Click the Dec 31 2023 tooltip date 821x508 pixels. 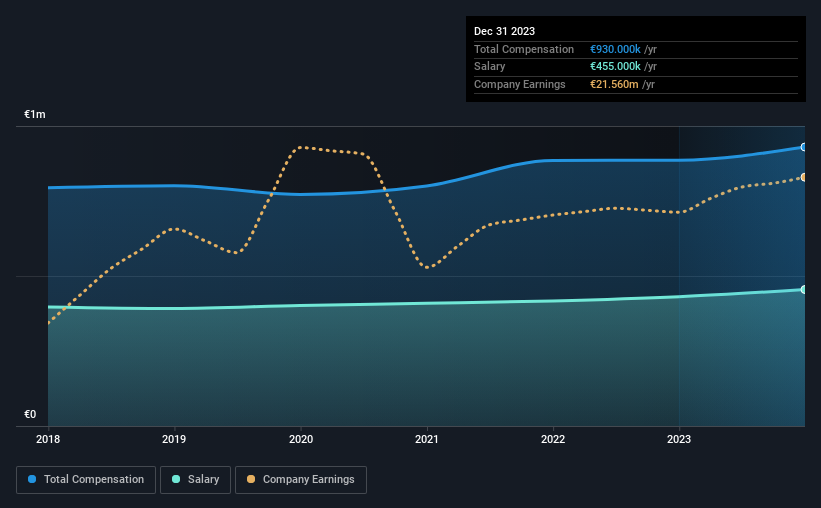click(x=504, y=31)
